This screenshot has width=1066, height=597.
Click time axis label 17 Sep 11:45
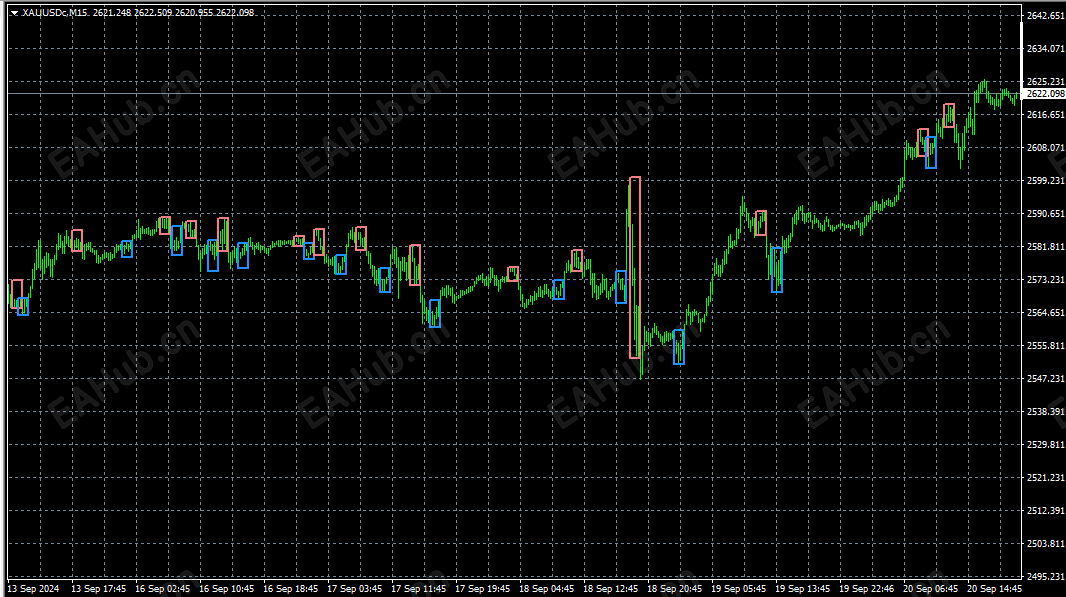pyautogui.click(x=418, y=589)
